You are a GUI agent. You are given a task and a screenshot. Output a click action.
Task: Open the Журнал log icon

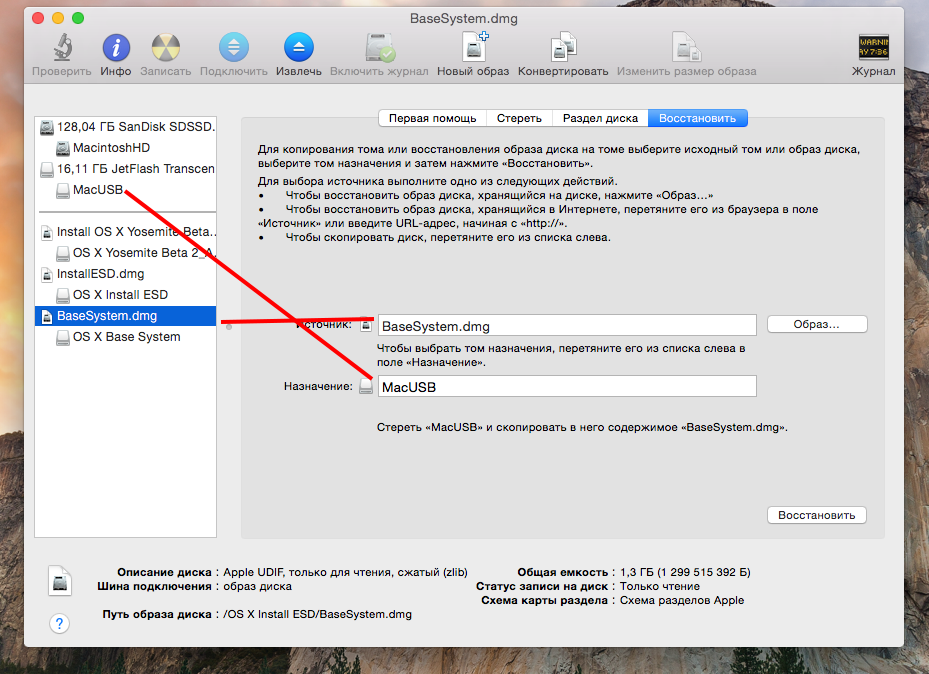(x=873, y=48)
